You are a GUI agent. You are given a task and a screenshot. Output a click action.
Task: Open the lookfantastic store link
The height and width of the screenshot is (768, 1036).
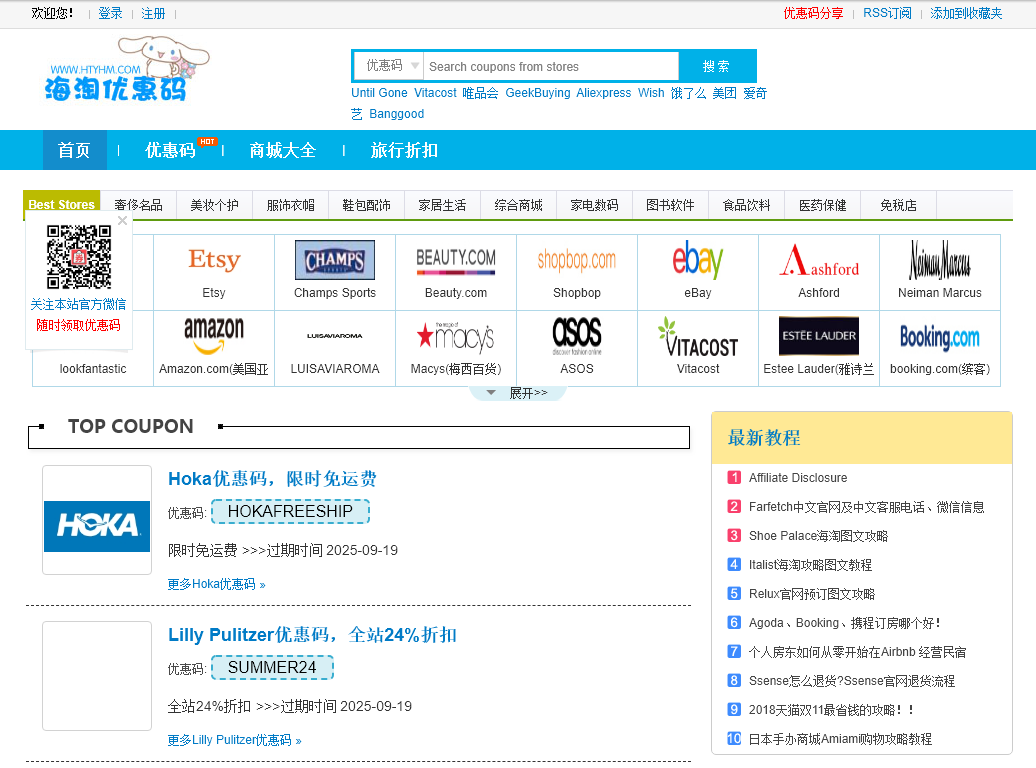pyautogui.click(x=92, y=369)
